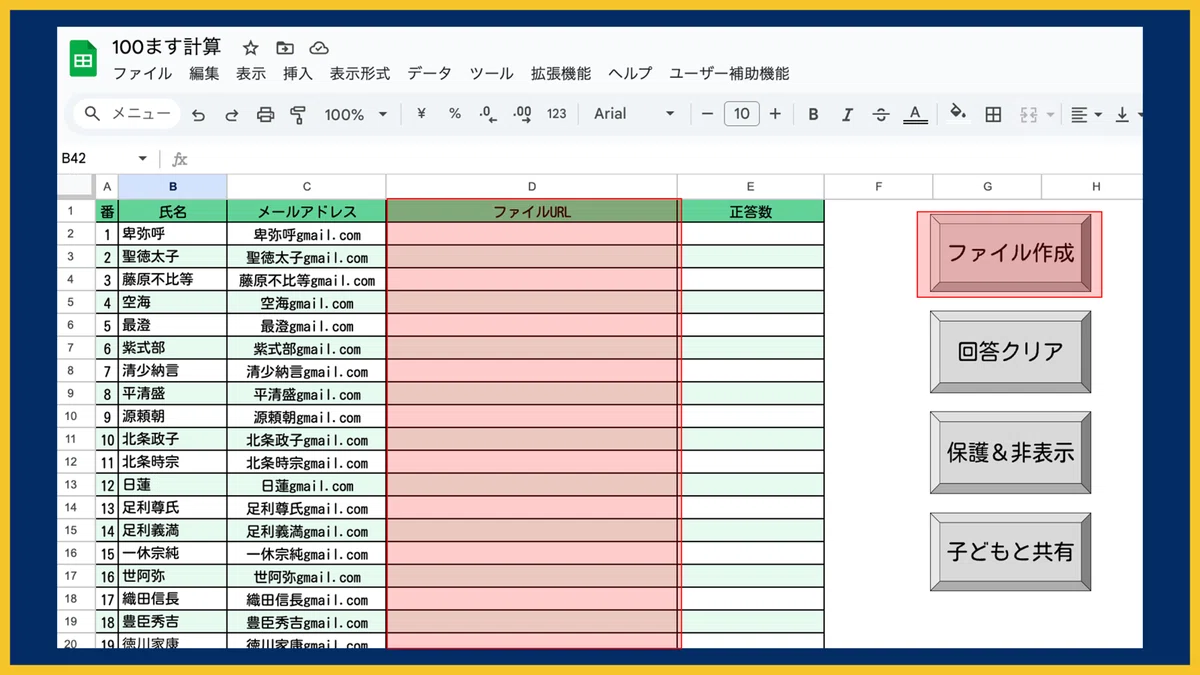Open the 編集 menu
Image resolution: width=1200 pixels, height=675 pixels.
[x=204, y=73]
